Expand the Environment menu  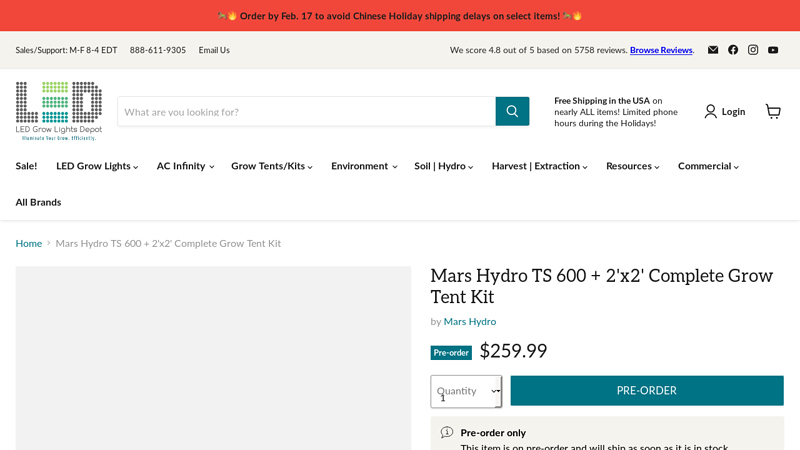[x=364, y=166]
